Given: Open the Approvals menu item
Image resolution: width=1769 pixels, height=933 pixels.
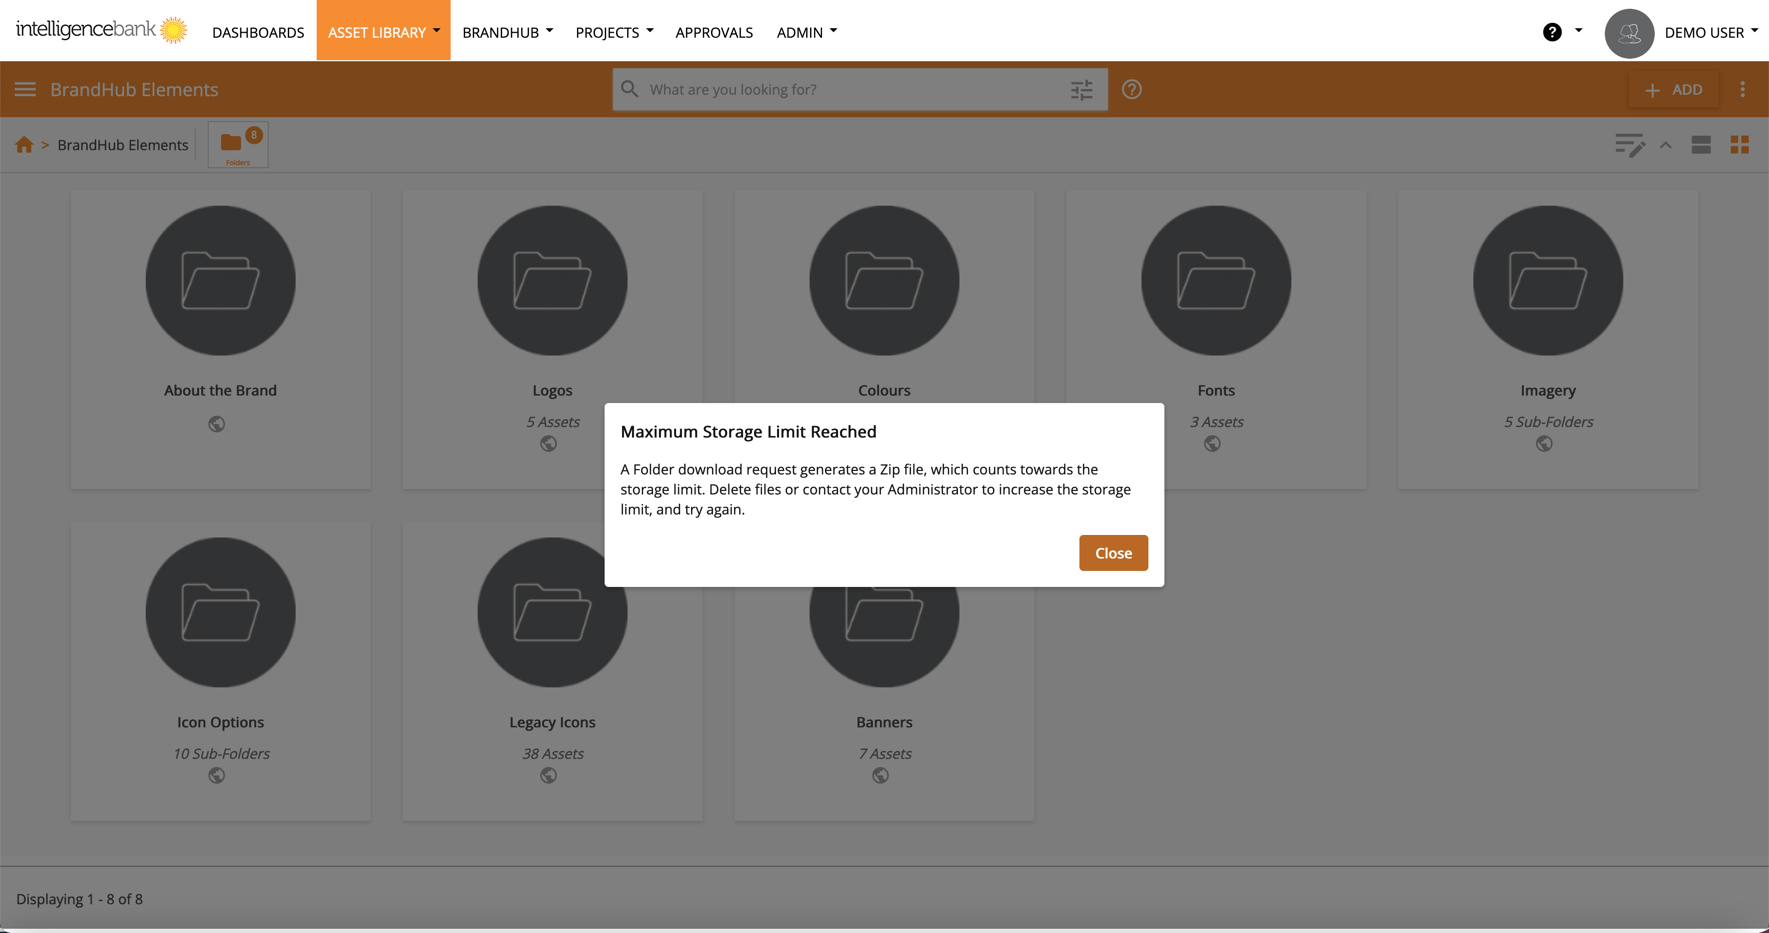Looking at the screenshot, I should [713, 32].
